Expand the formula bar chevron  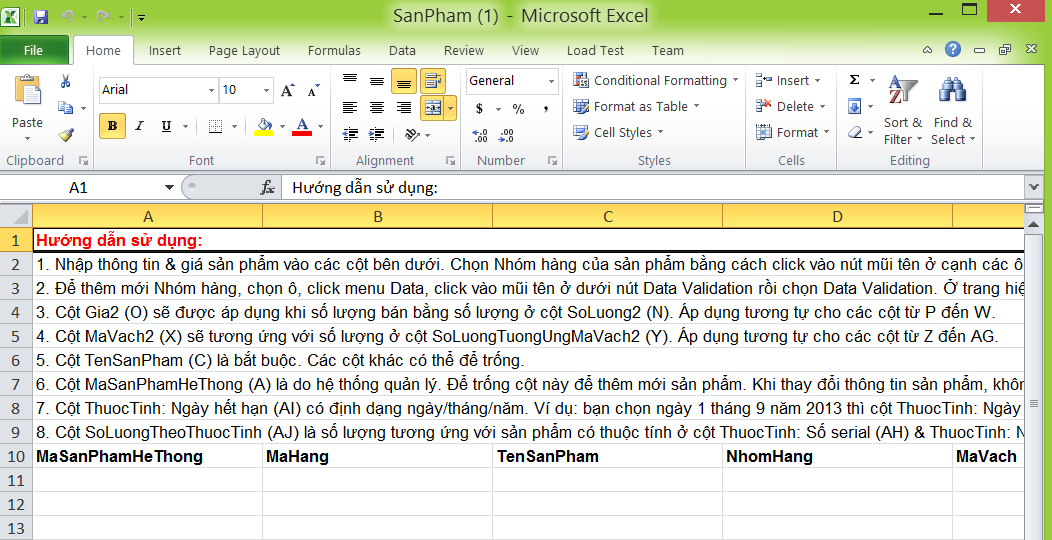pos(1033,186)
